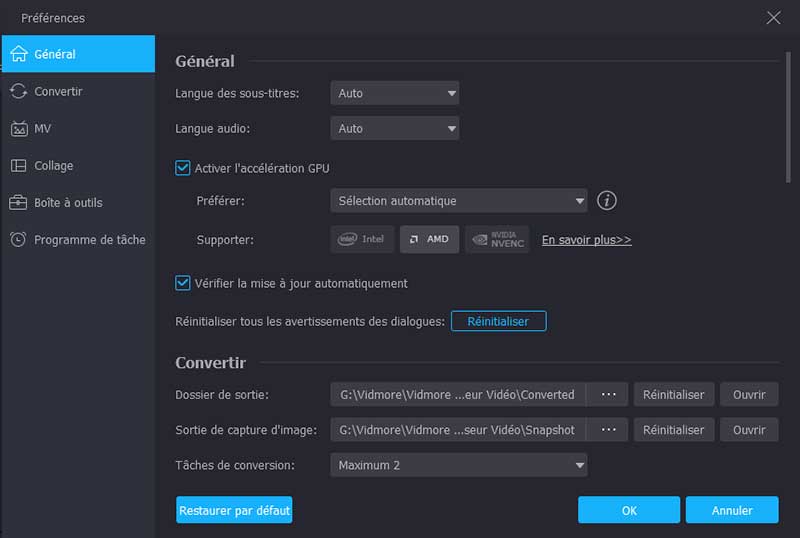This screenshot has height=538, width=800.
Task: Click the Convertir section heading
Action: [210, 362]
